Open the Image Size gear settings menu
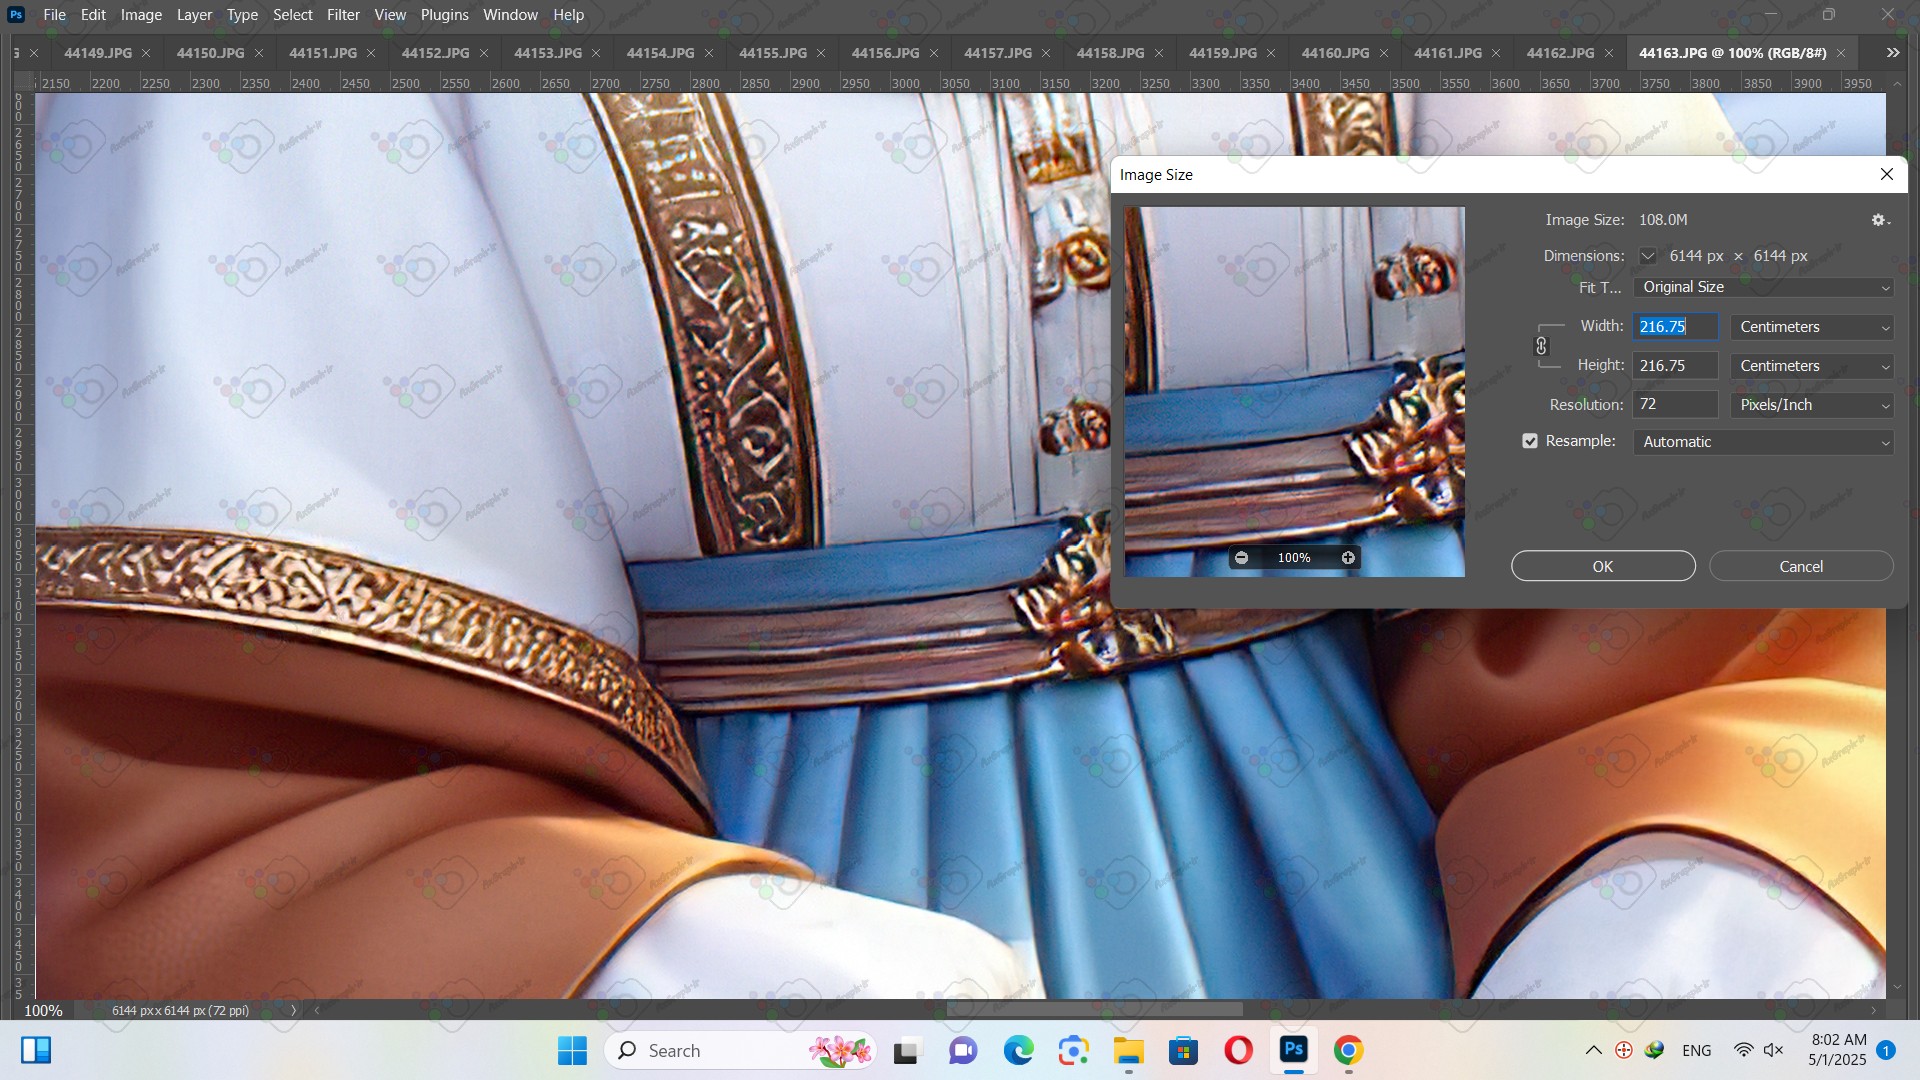 click(x=1880, y=220)
